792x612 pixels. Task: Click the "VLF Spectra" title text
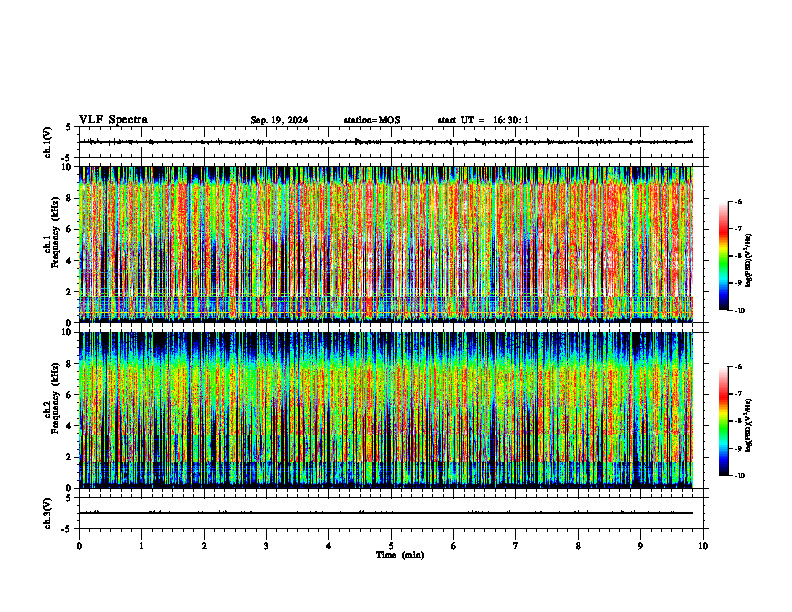click(x=113, y=120)
